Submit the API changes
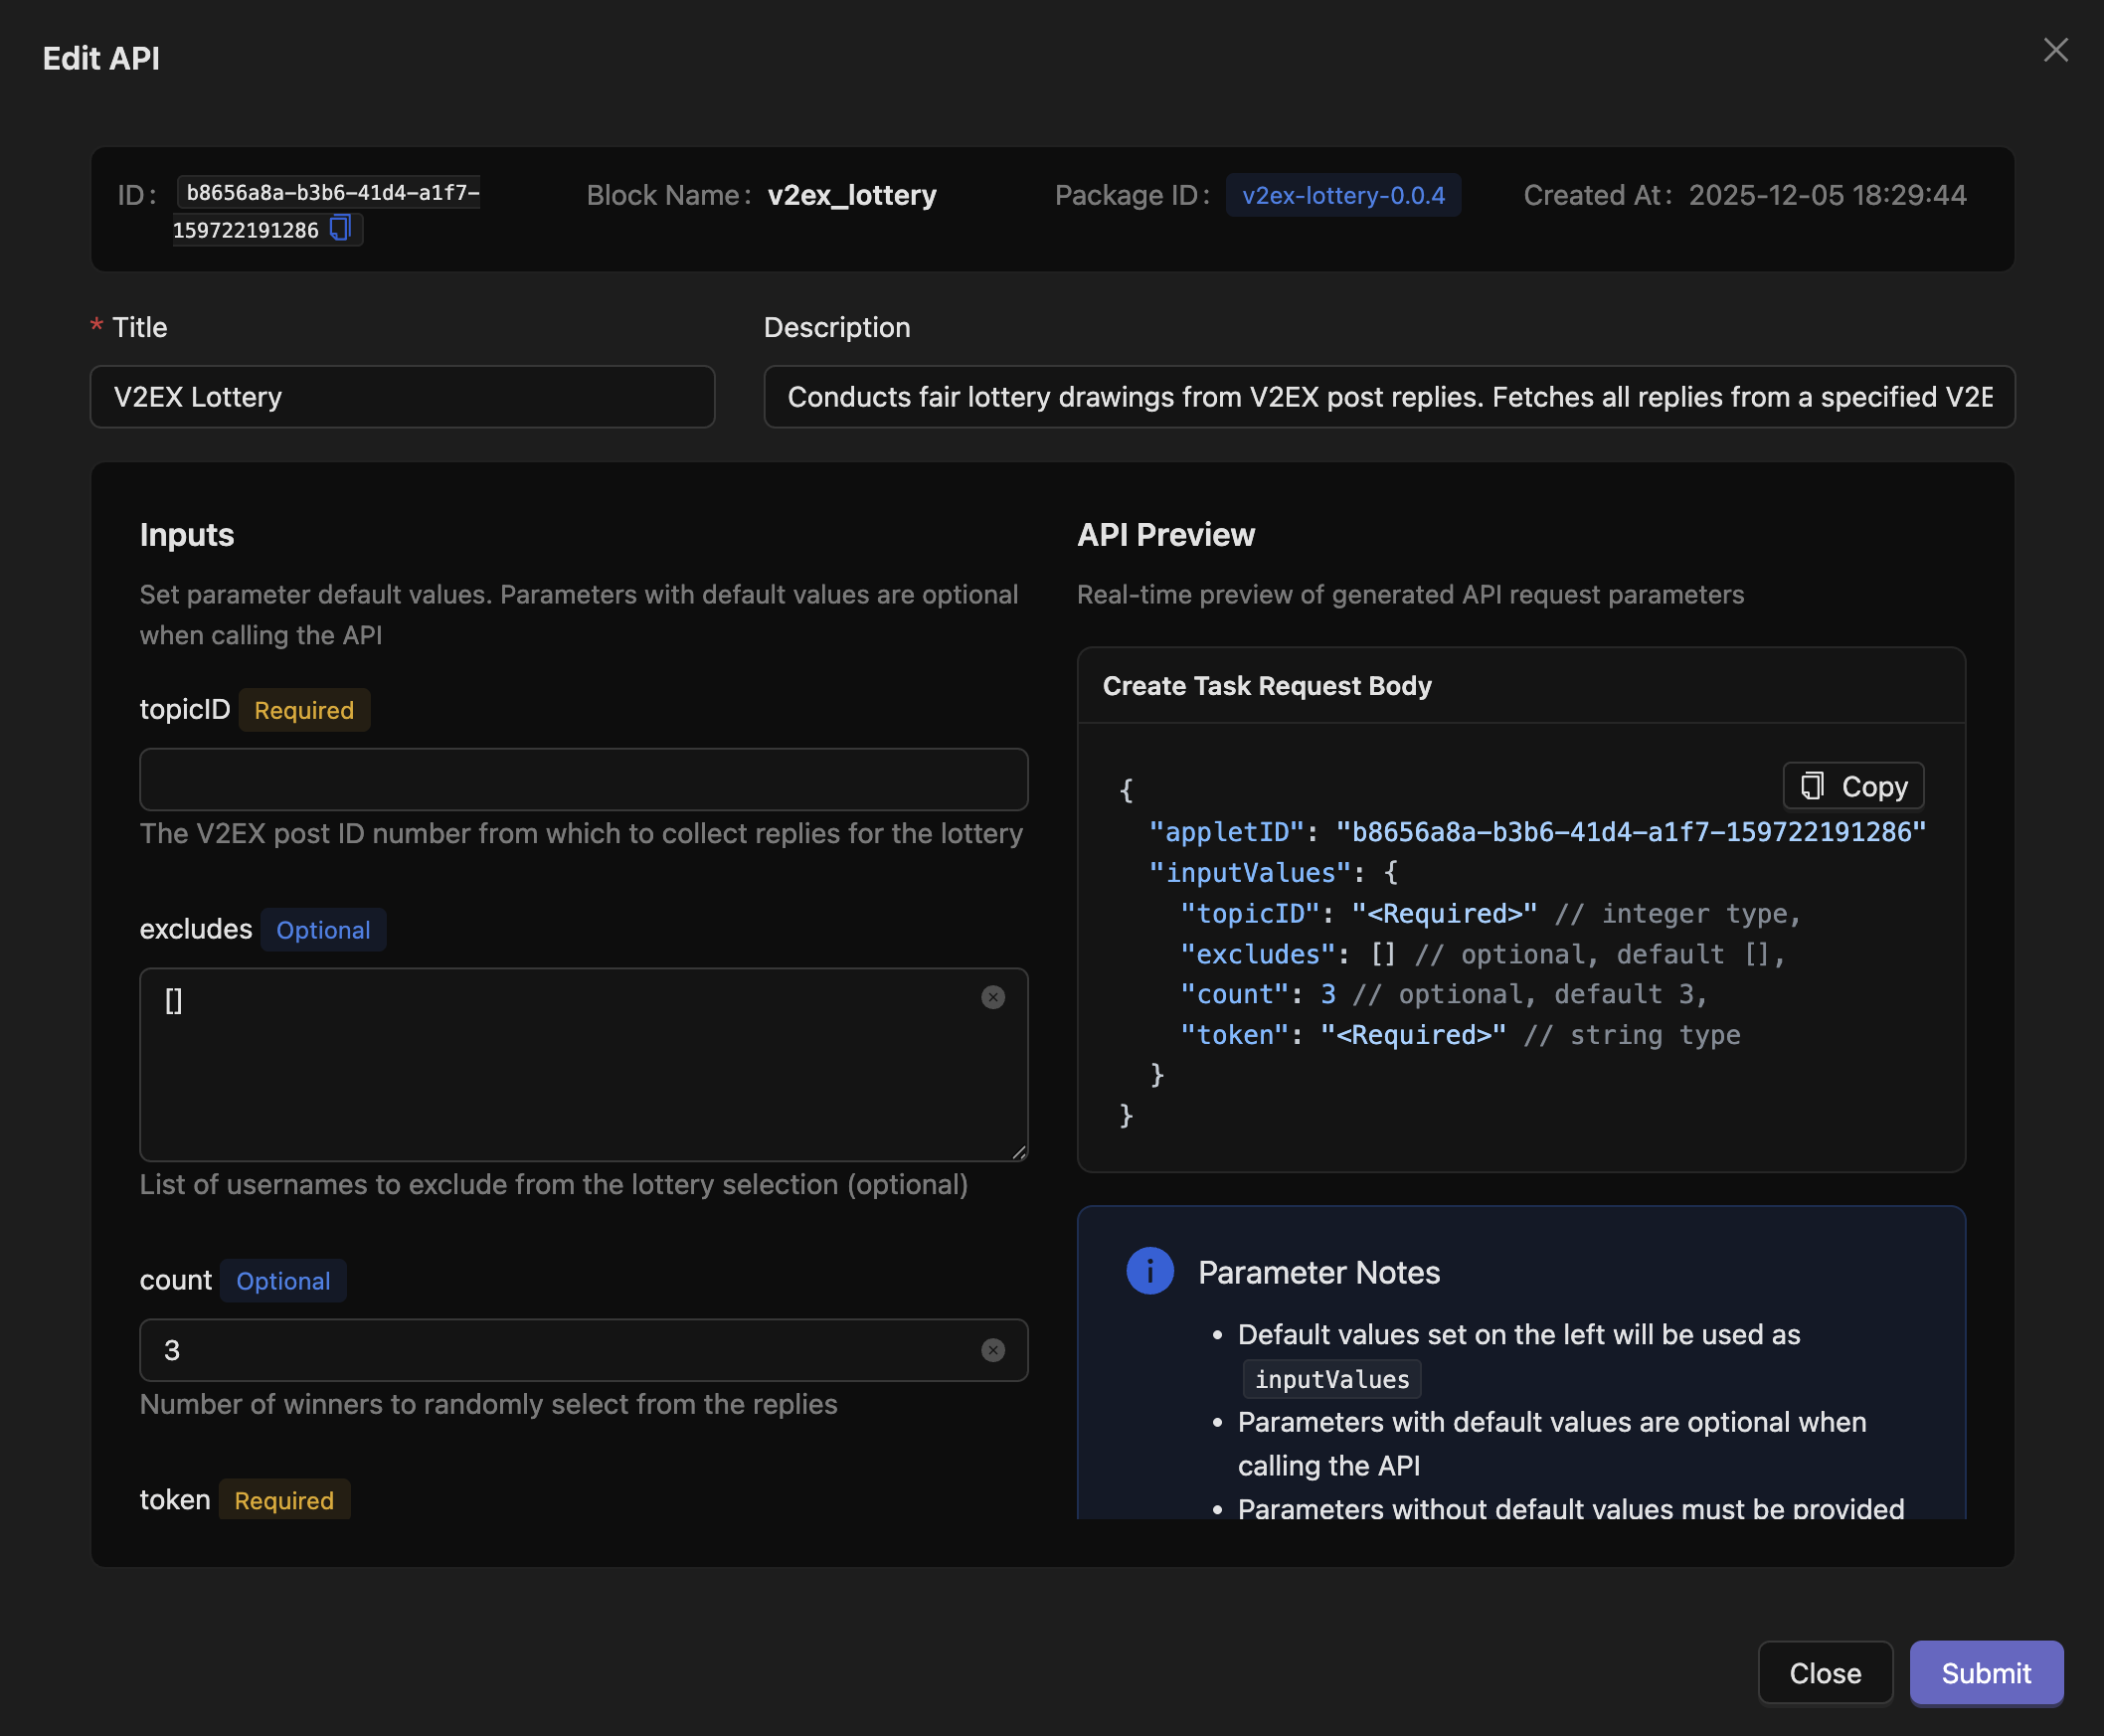 coord(1986,1673)
